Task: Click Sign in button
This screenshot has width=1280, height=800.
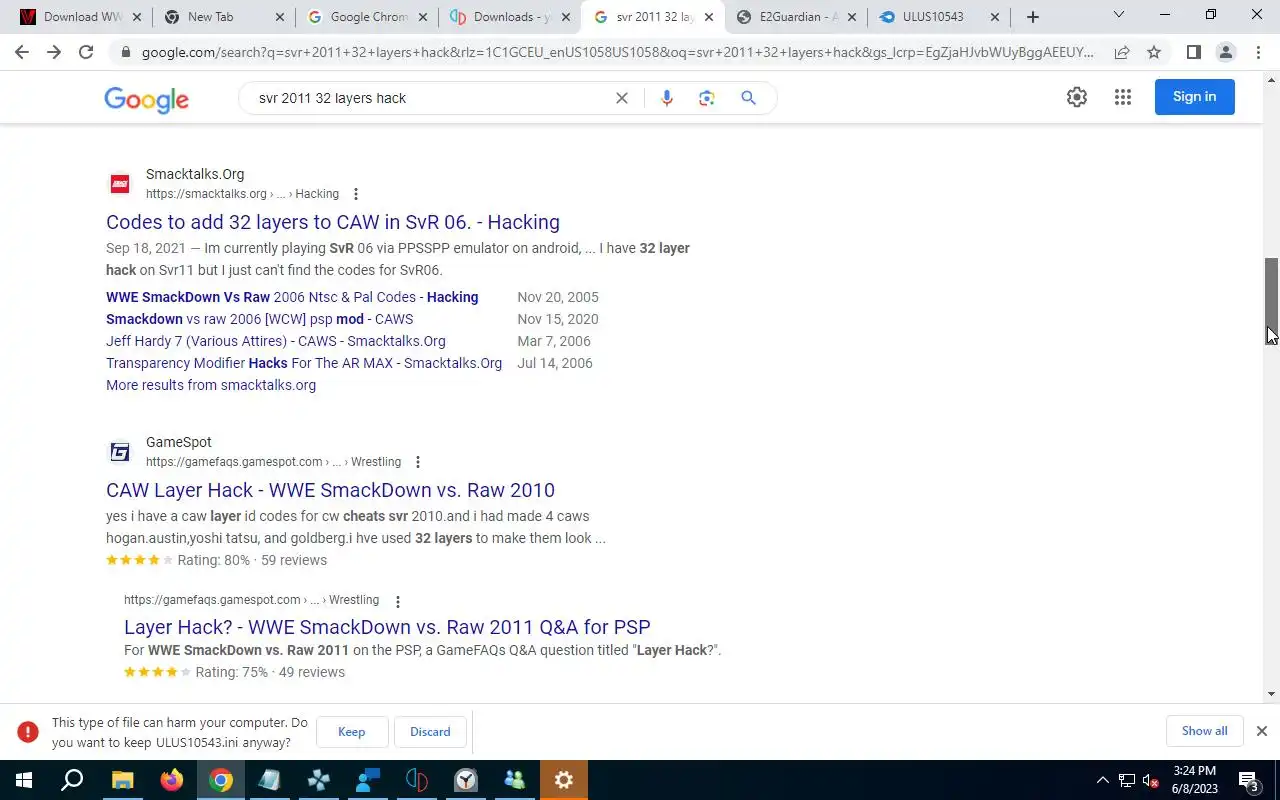Action: [1194, 97]
